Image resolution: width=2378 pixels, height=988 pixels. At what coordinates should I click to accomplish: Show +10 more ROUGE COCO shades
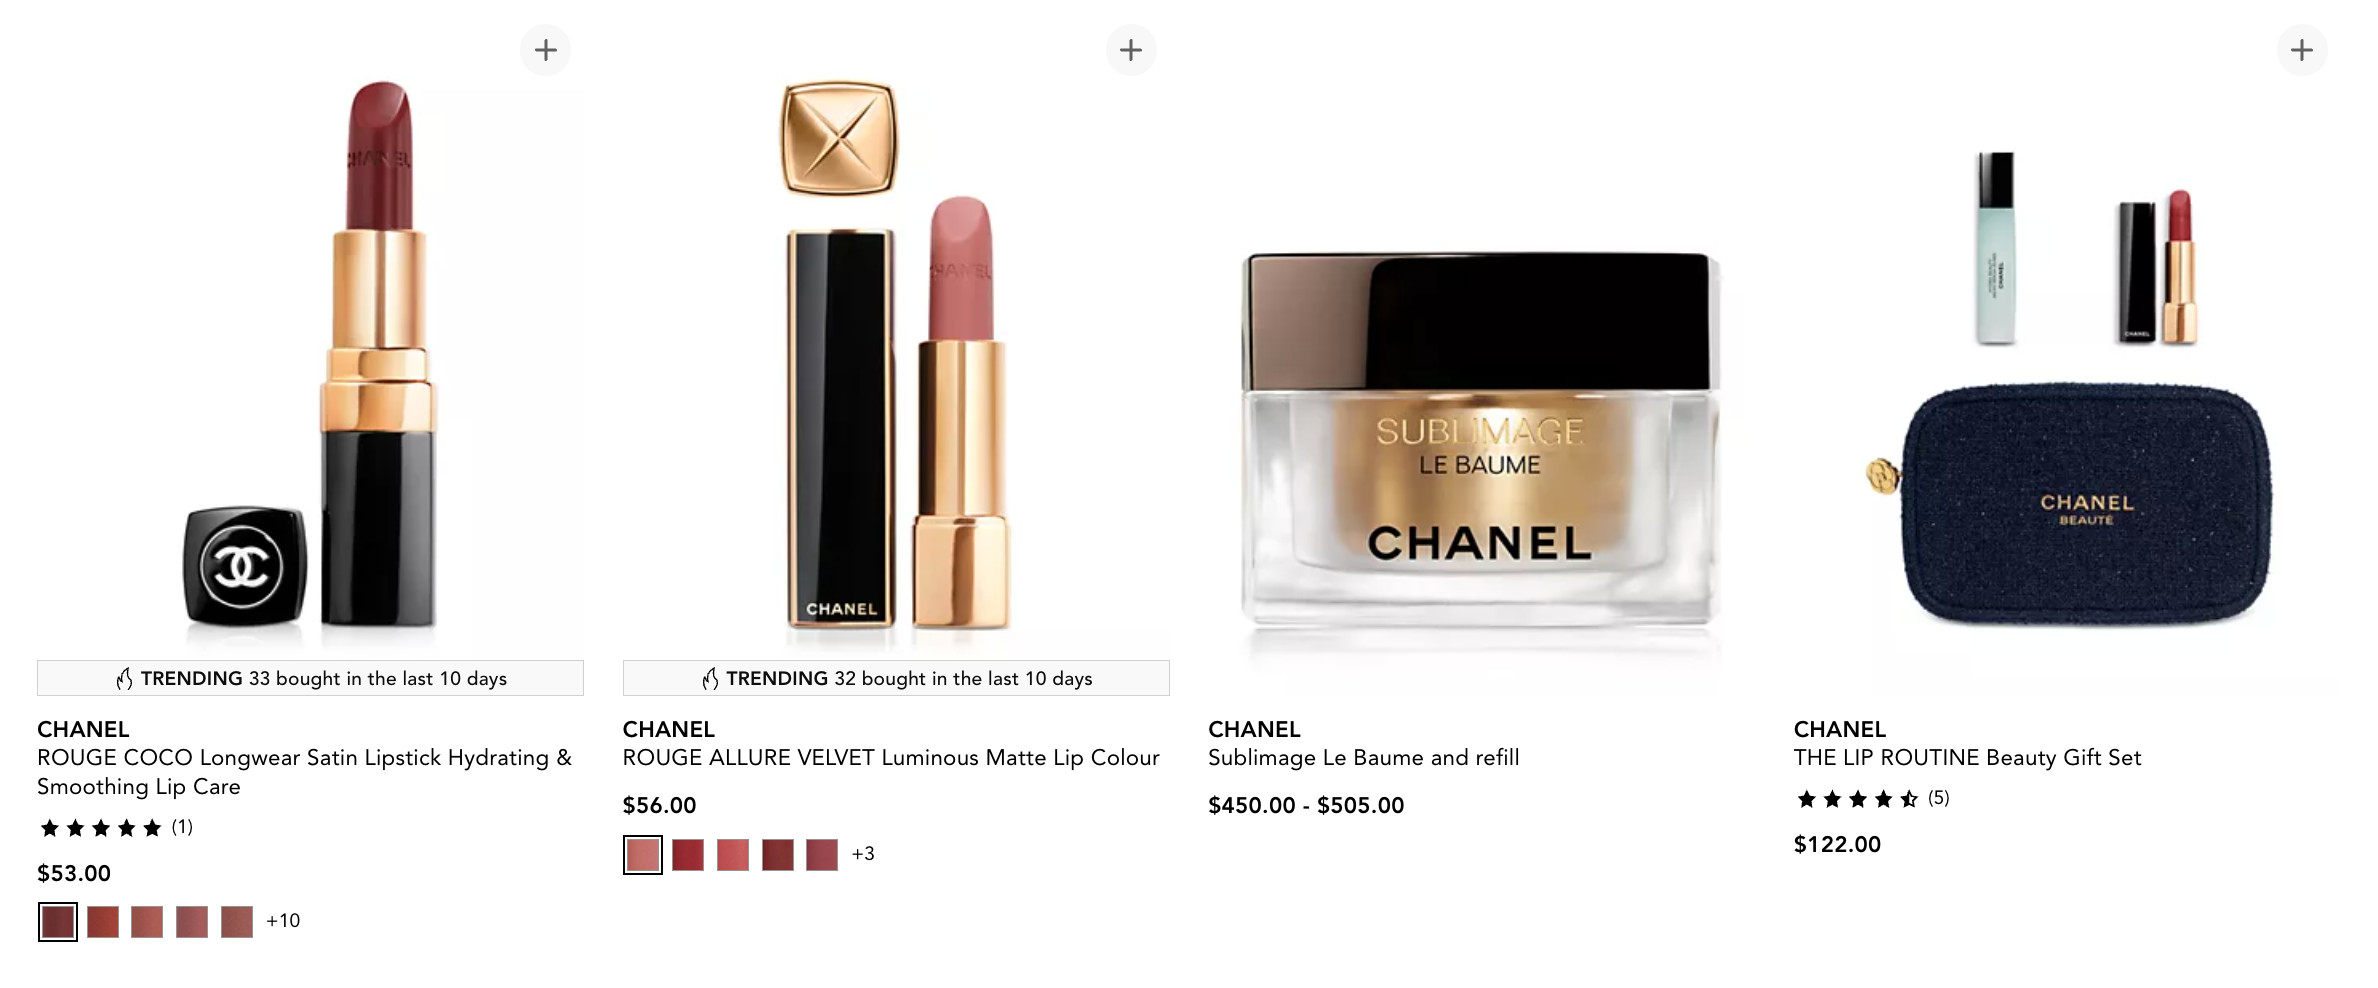click(x=283, y=921)
